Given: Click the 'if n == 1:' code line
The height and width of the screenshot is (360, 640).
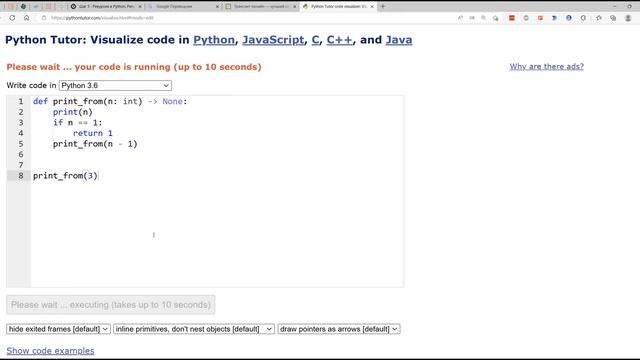Looking at the screenshot, I should [x=78, y=122].
